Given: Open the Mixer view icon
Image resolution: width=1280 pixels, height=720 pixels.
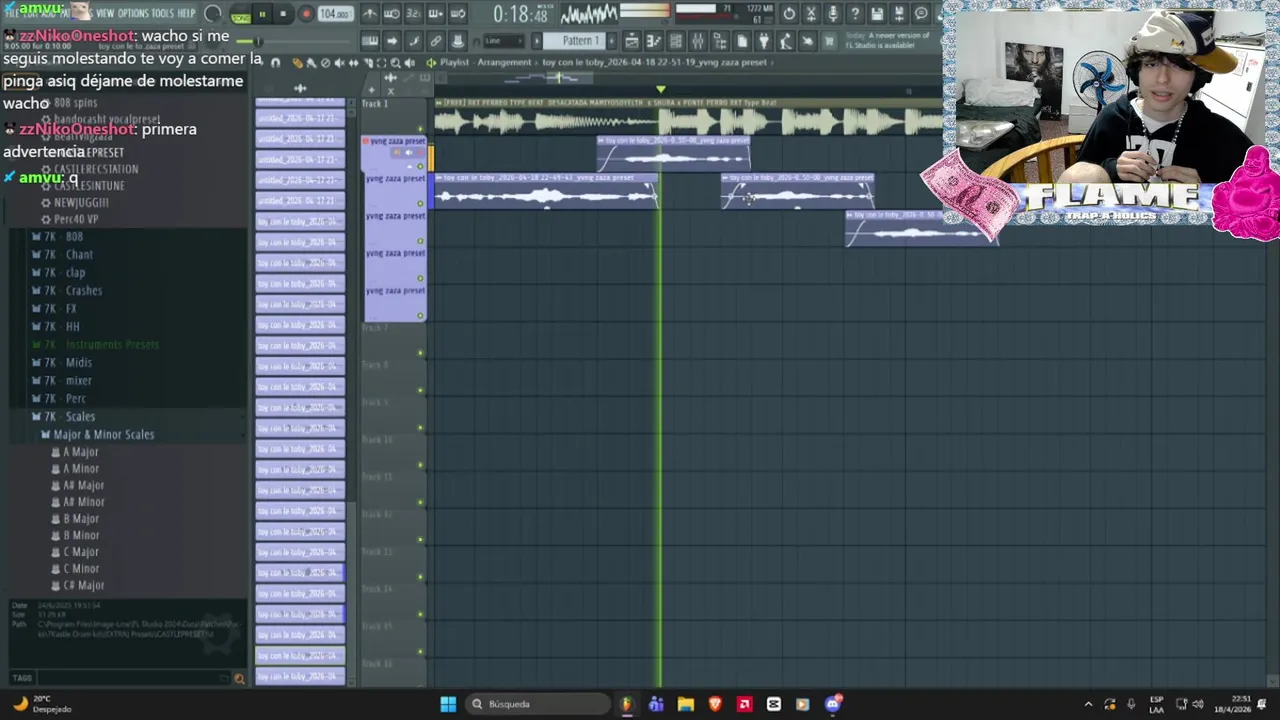Looking at the screenshot, I should [697, 41].
